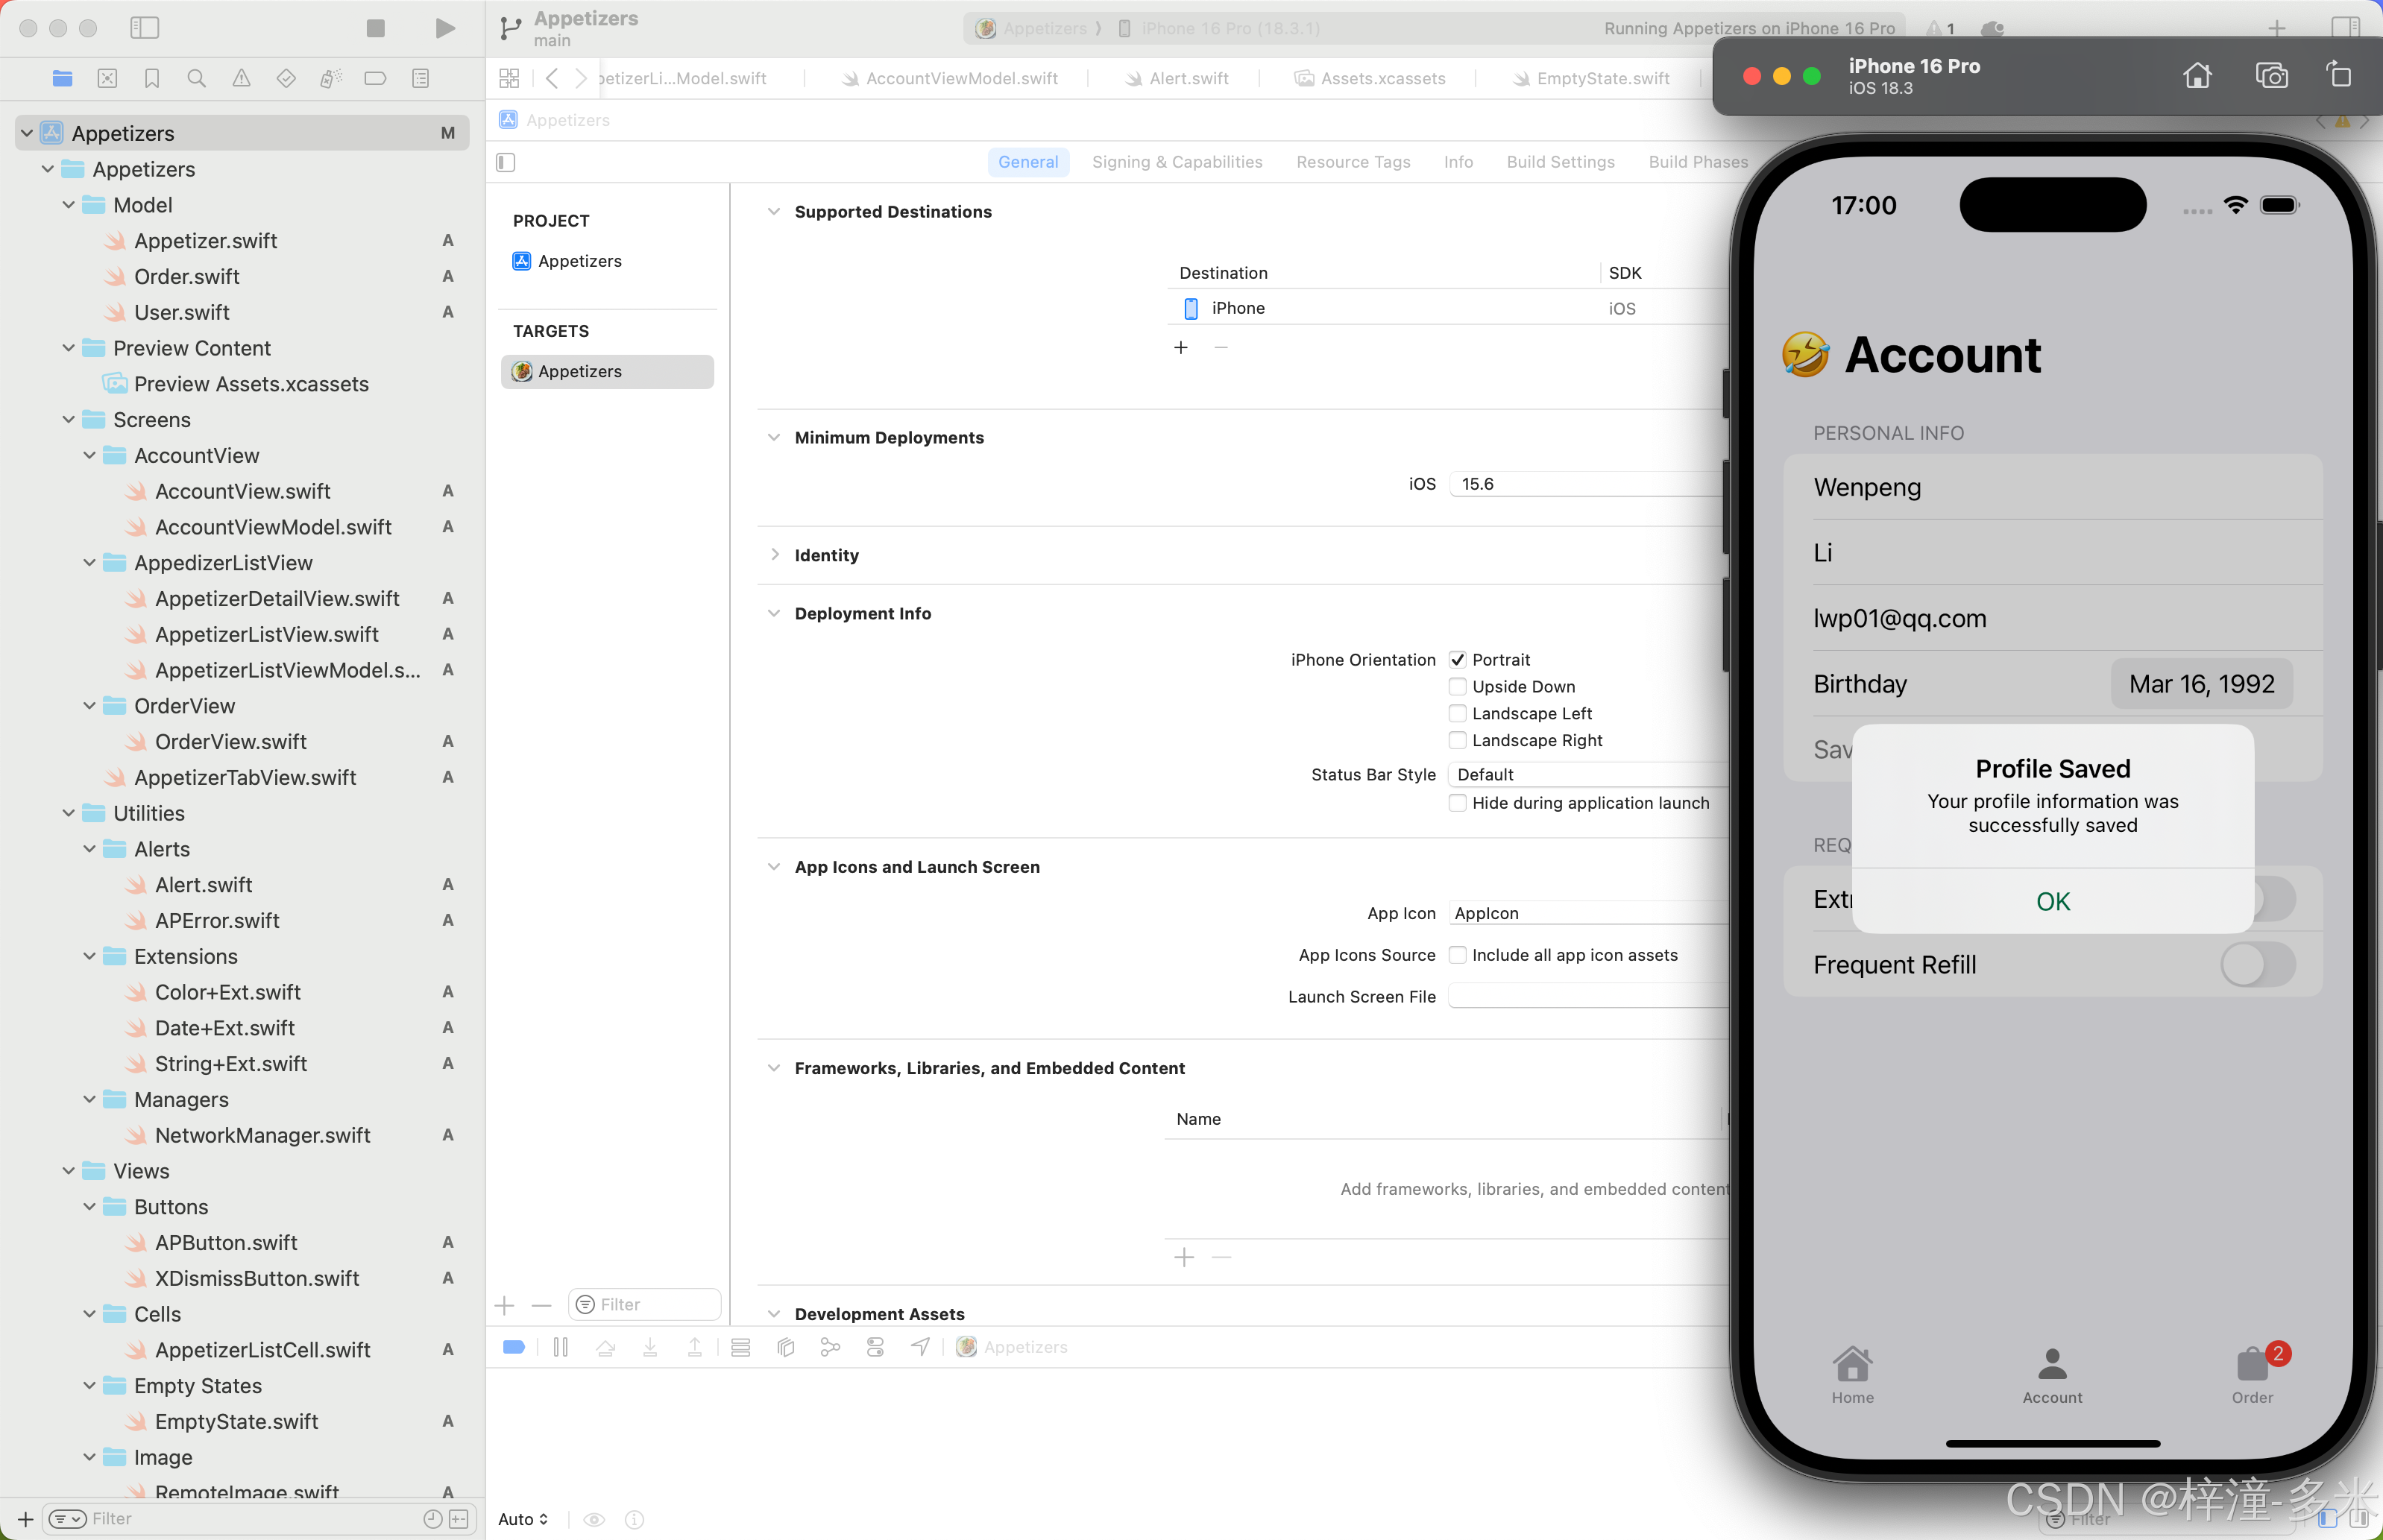This screenshot has height=1540, width=2383.
Task: Rotate the simulator device icon
Action: coord(2338,75)
